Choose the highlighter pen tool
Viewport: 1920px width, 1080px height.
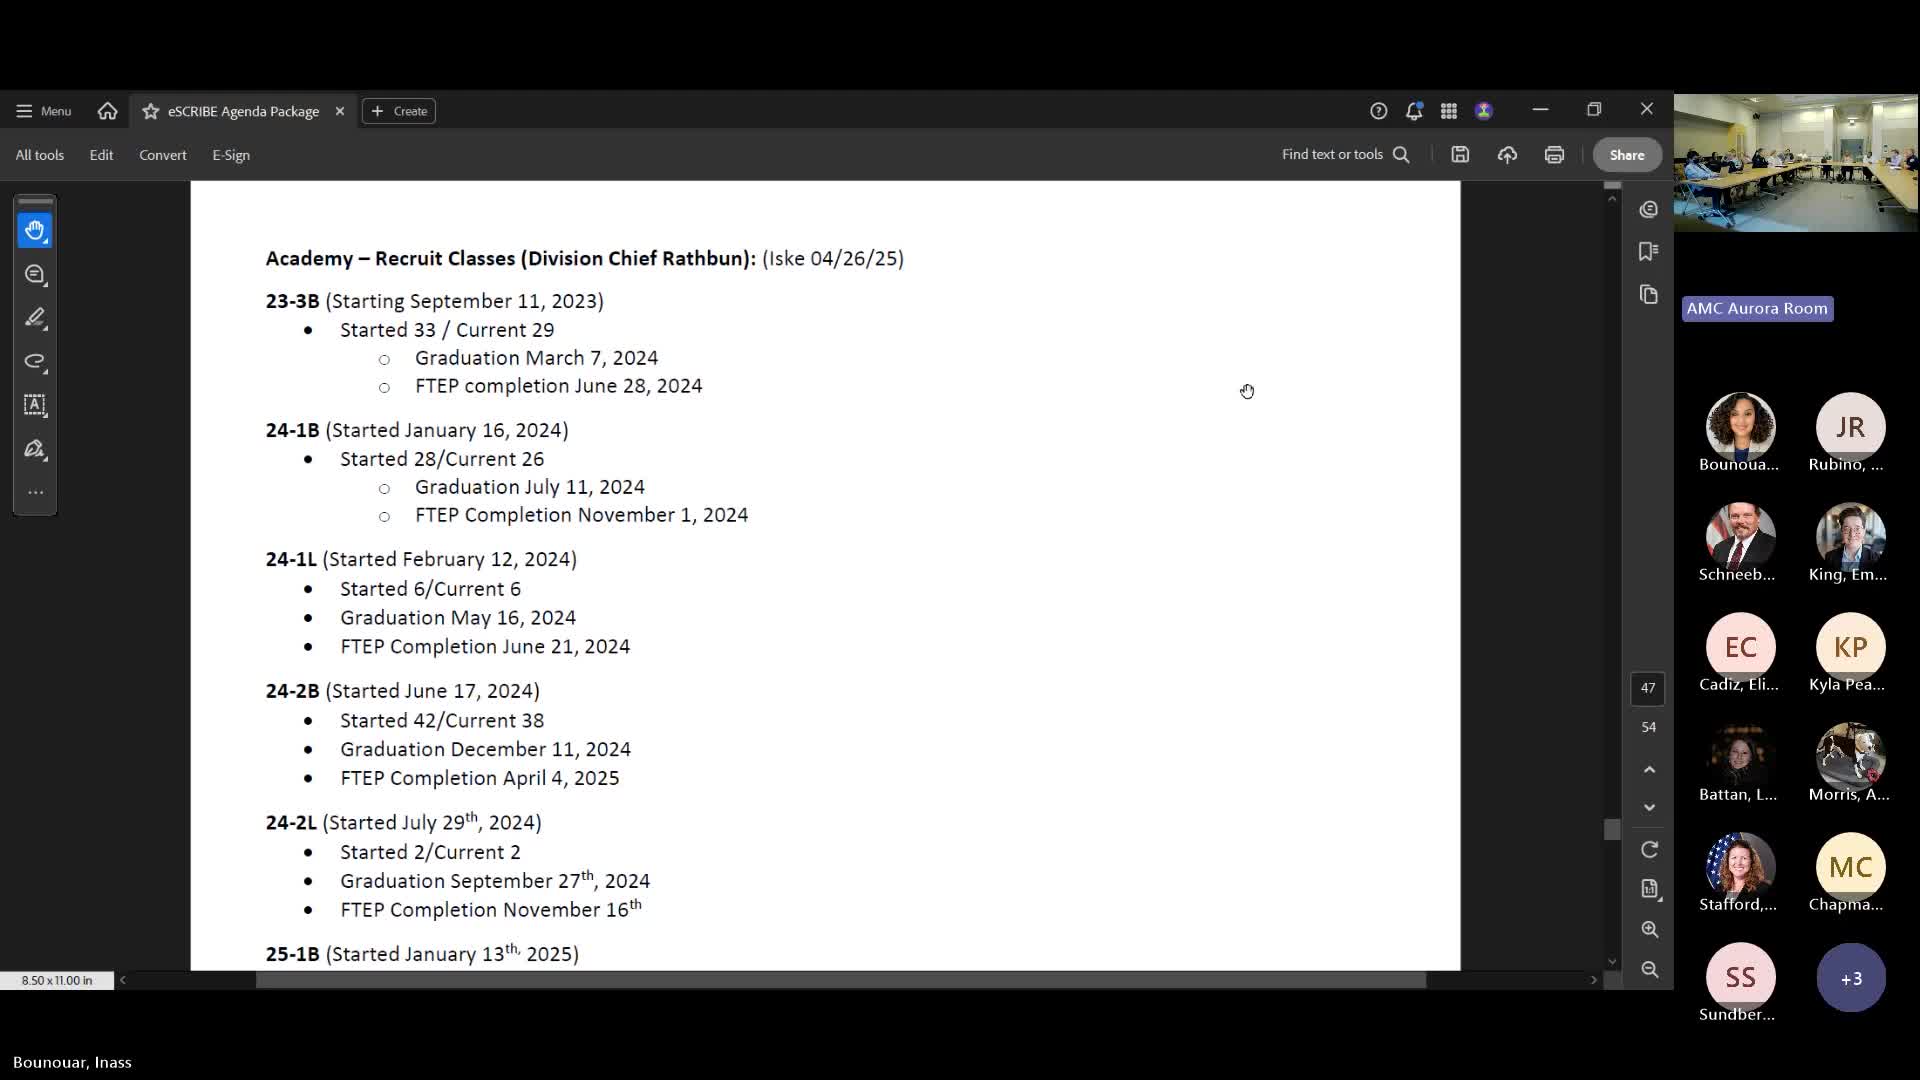pyautogui.click(x=35, y=318)
